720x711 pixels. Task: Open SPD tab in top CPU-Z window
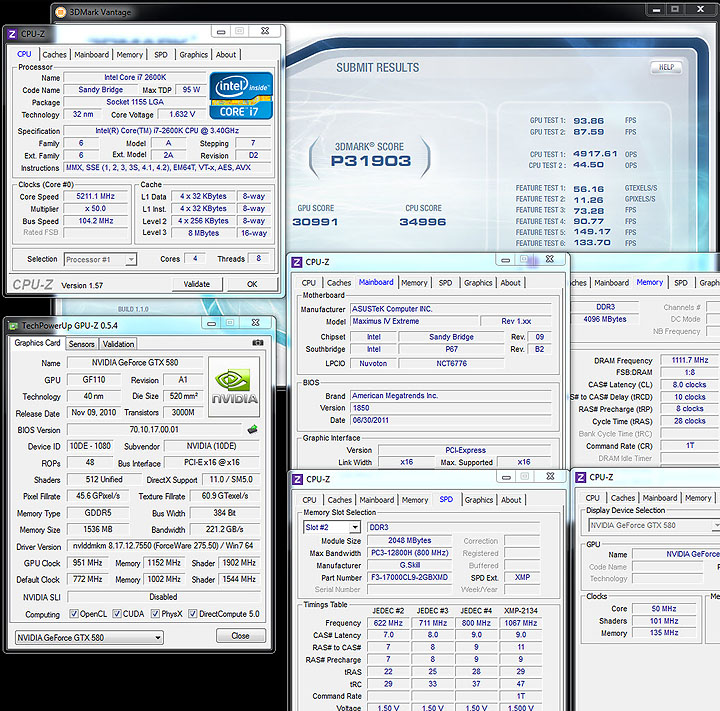pyautogui.click(x=161, y=54)
